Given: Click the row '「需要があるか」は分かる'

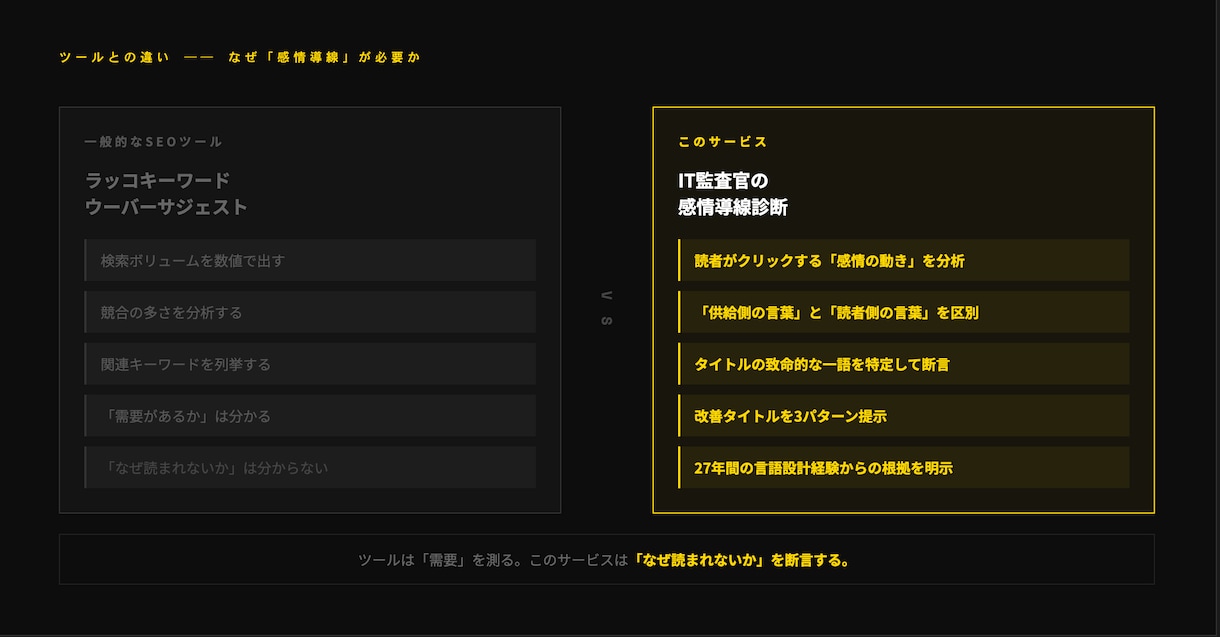Looking at the screenshot, I should pyautogui.click(x=310, y=416).
